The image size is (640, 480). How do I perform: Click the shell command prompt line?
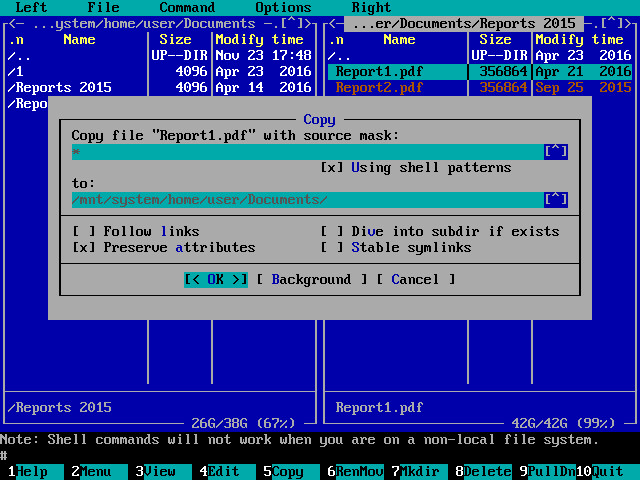coord(320,456)
